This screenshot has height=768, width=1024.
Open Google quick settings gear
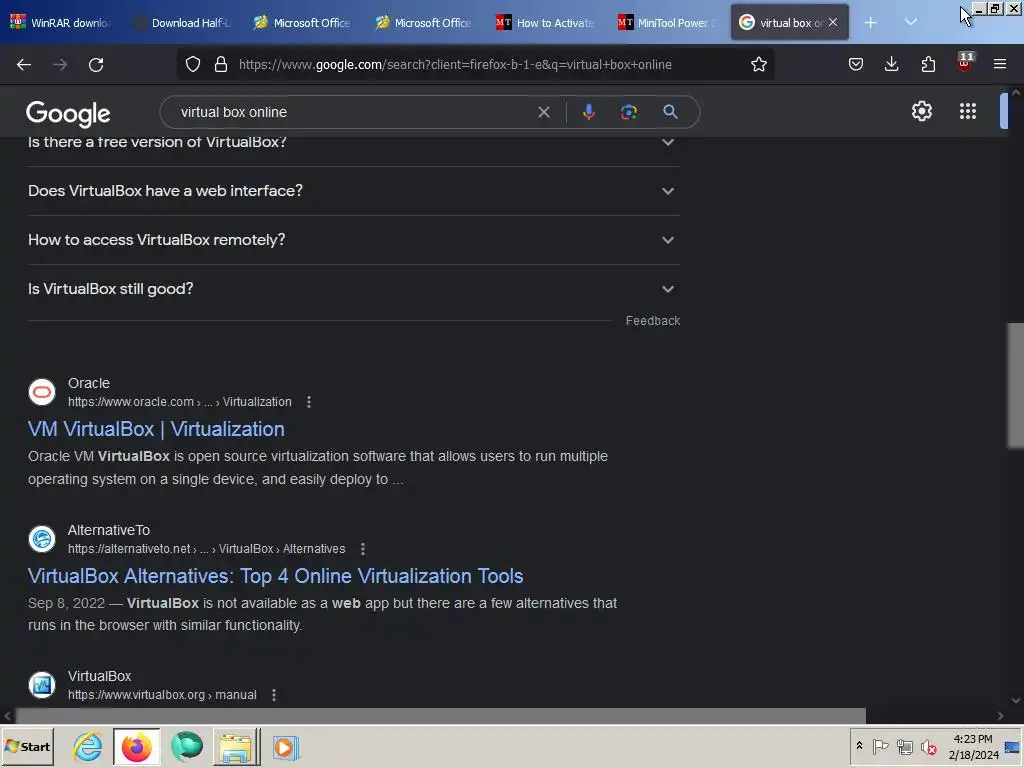[921, 111]
